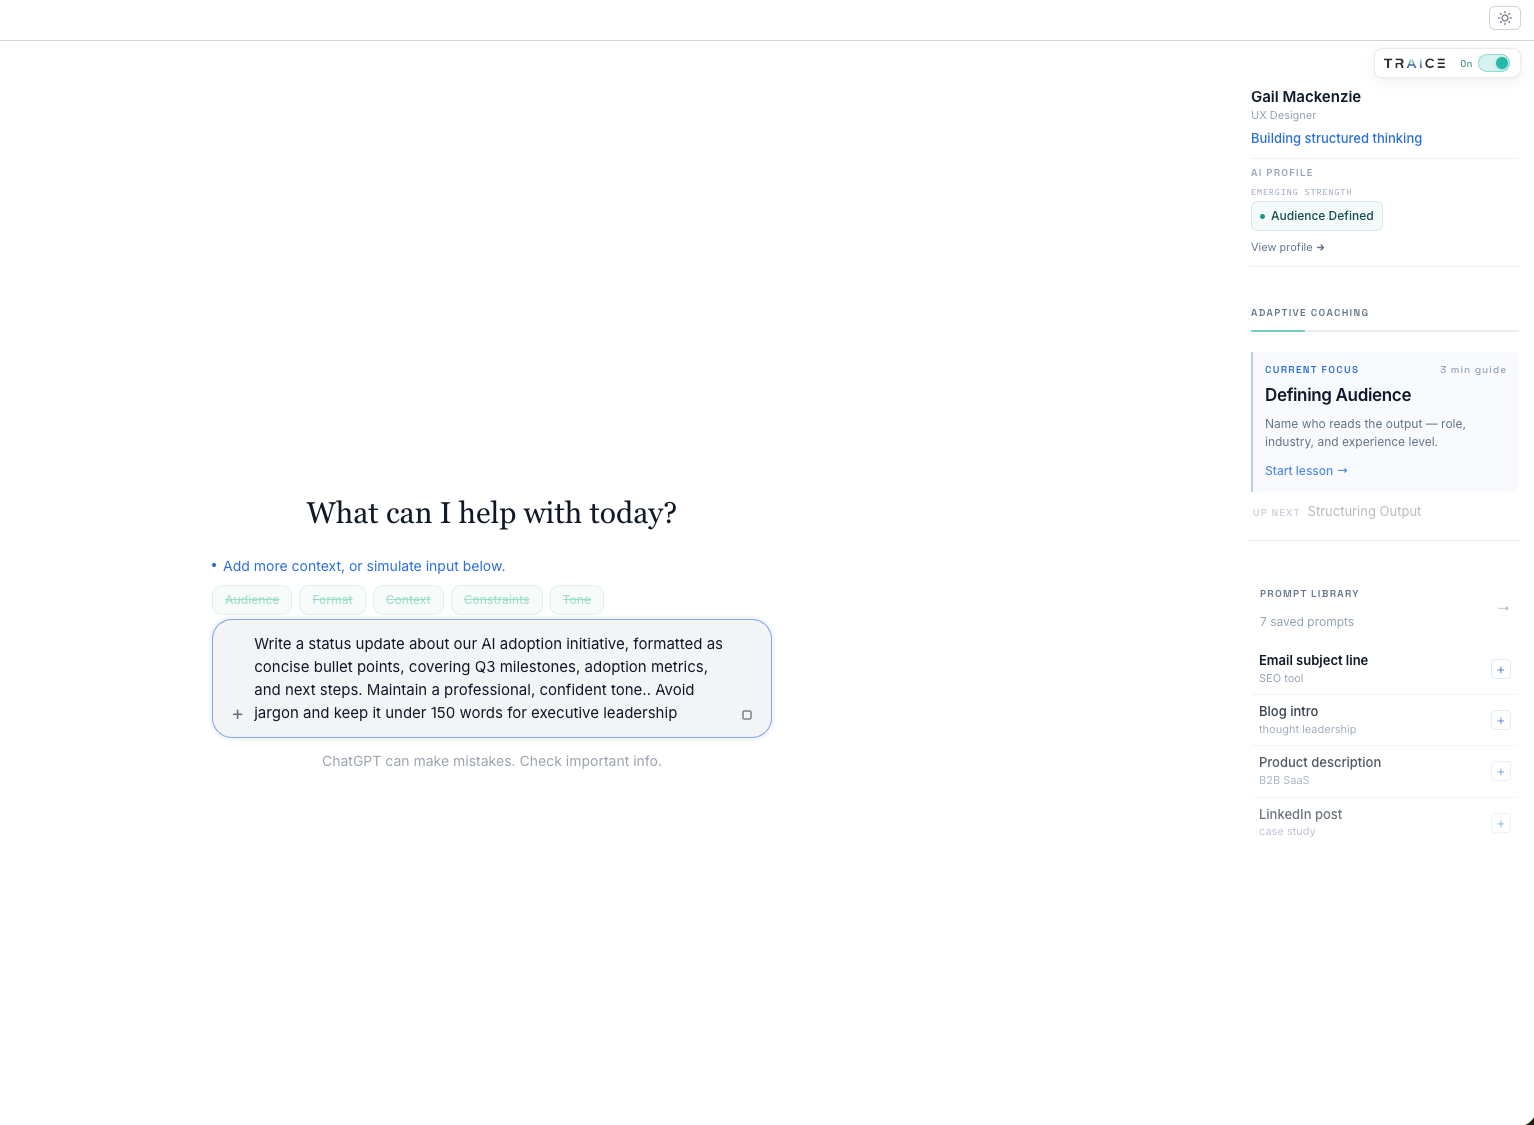Click the Audience Defined strength badge
Screen dimensions: 1534x1125
point(1316,216)
